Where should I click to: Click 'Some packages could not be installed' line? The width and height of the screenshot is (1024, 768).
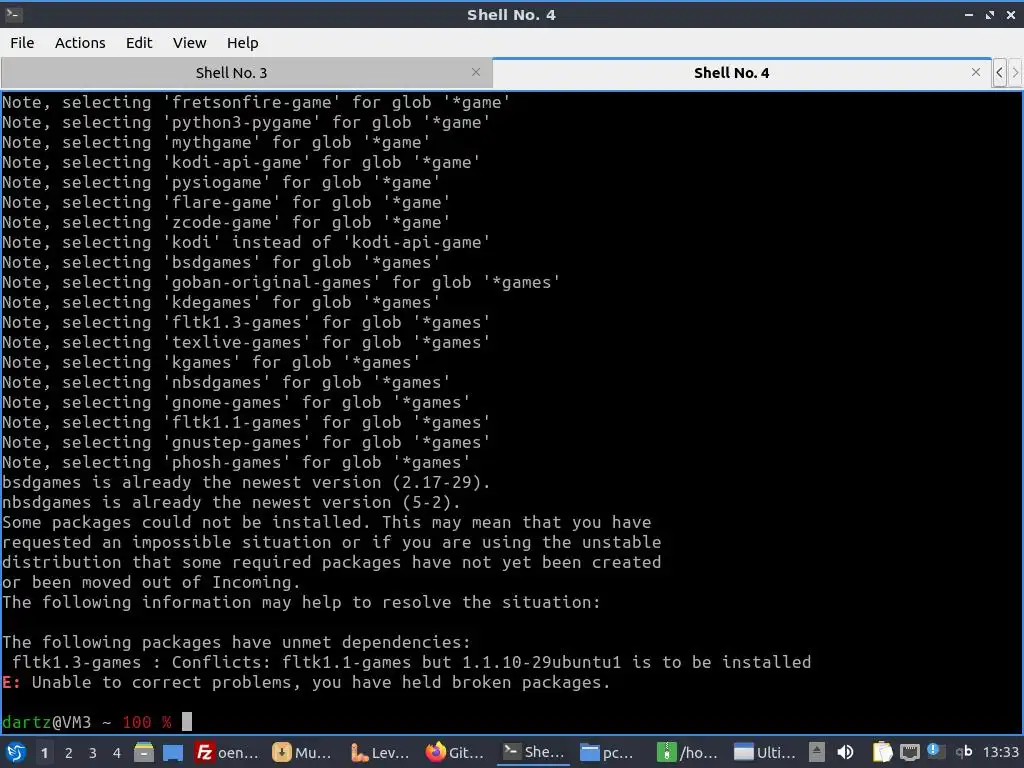coord(327,522)
